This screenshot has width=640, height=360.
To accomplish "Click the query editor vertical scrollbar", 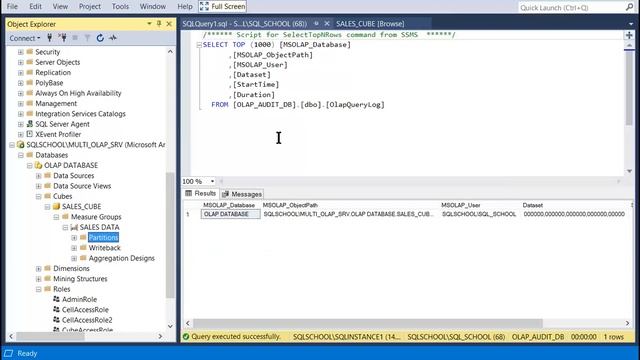I will point(629,88).
